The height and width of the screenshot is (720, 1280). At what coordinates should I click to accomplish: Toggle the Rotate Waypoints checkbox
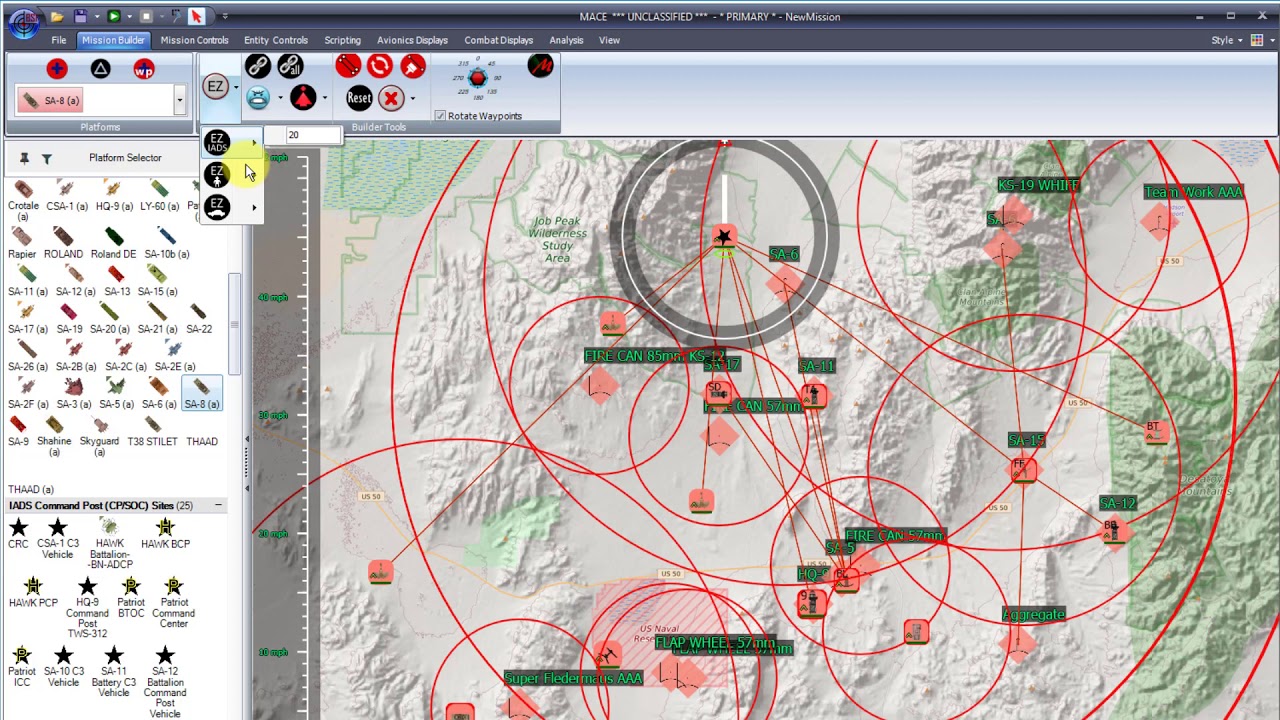click(x=440, y=116)
